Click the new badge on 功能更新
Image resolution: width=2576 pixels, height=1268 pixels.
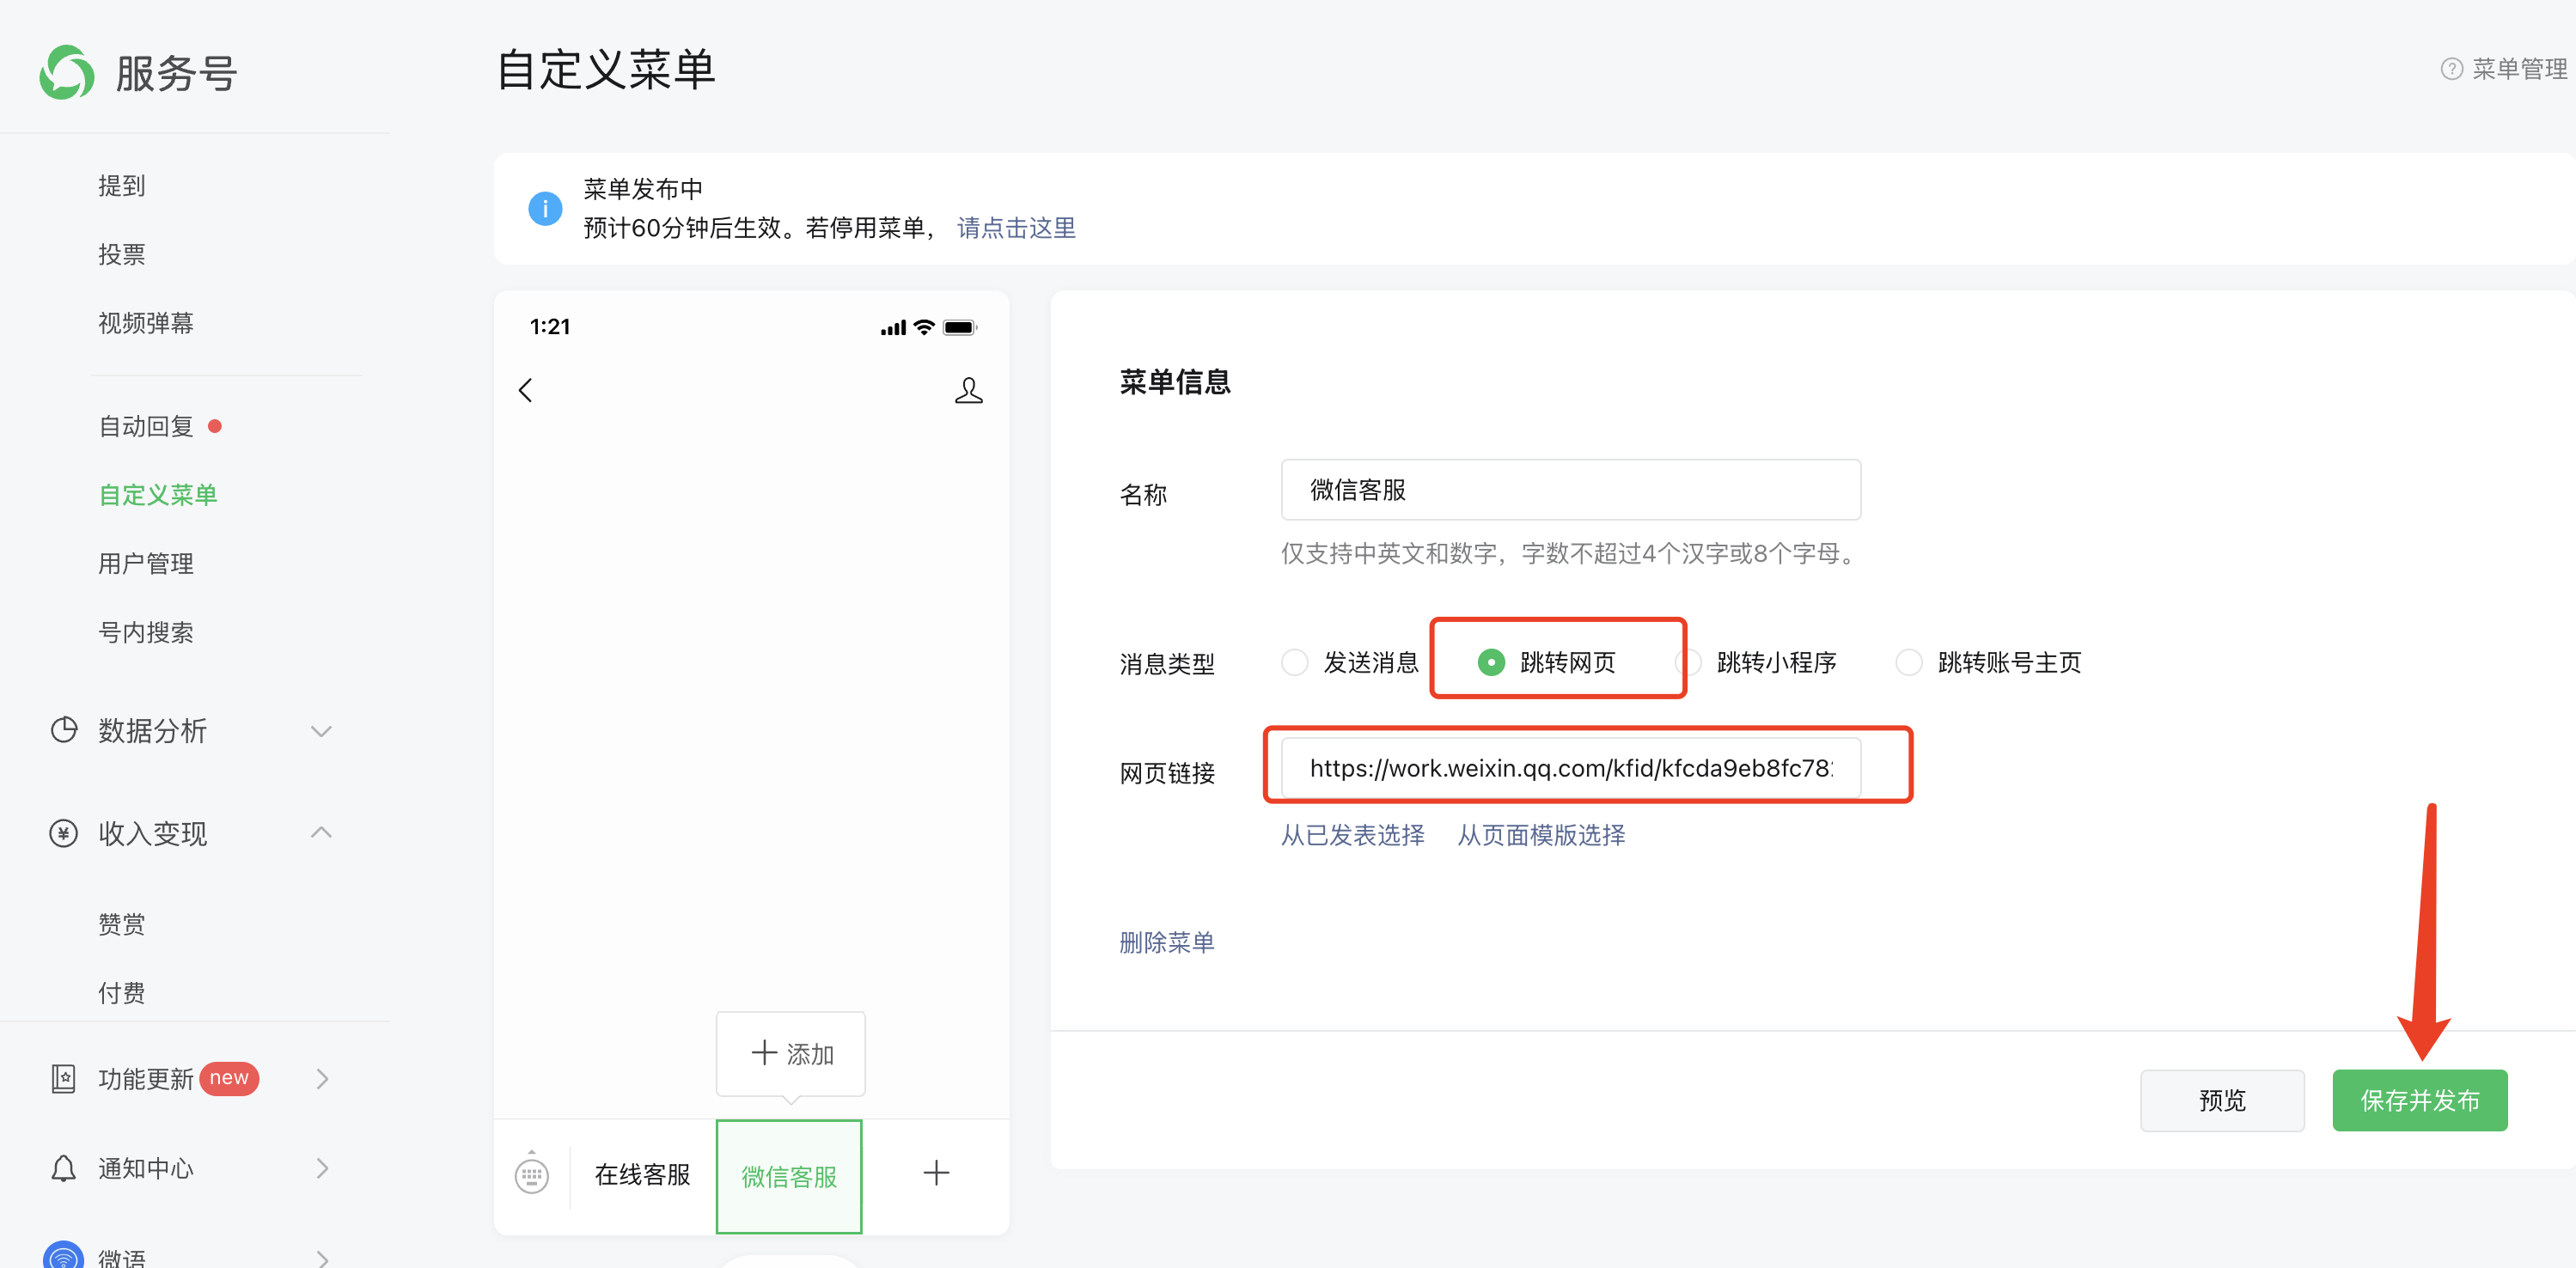click(229, 1078)
